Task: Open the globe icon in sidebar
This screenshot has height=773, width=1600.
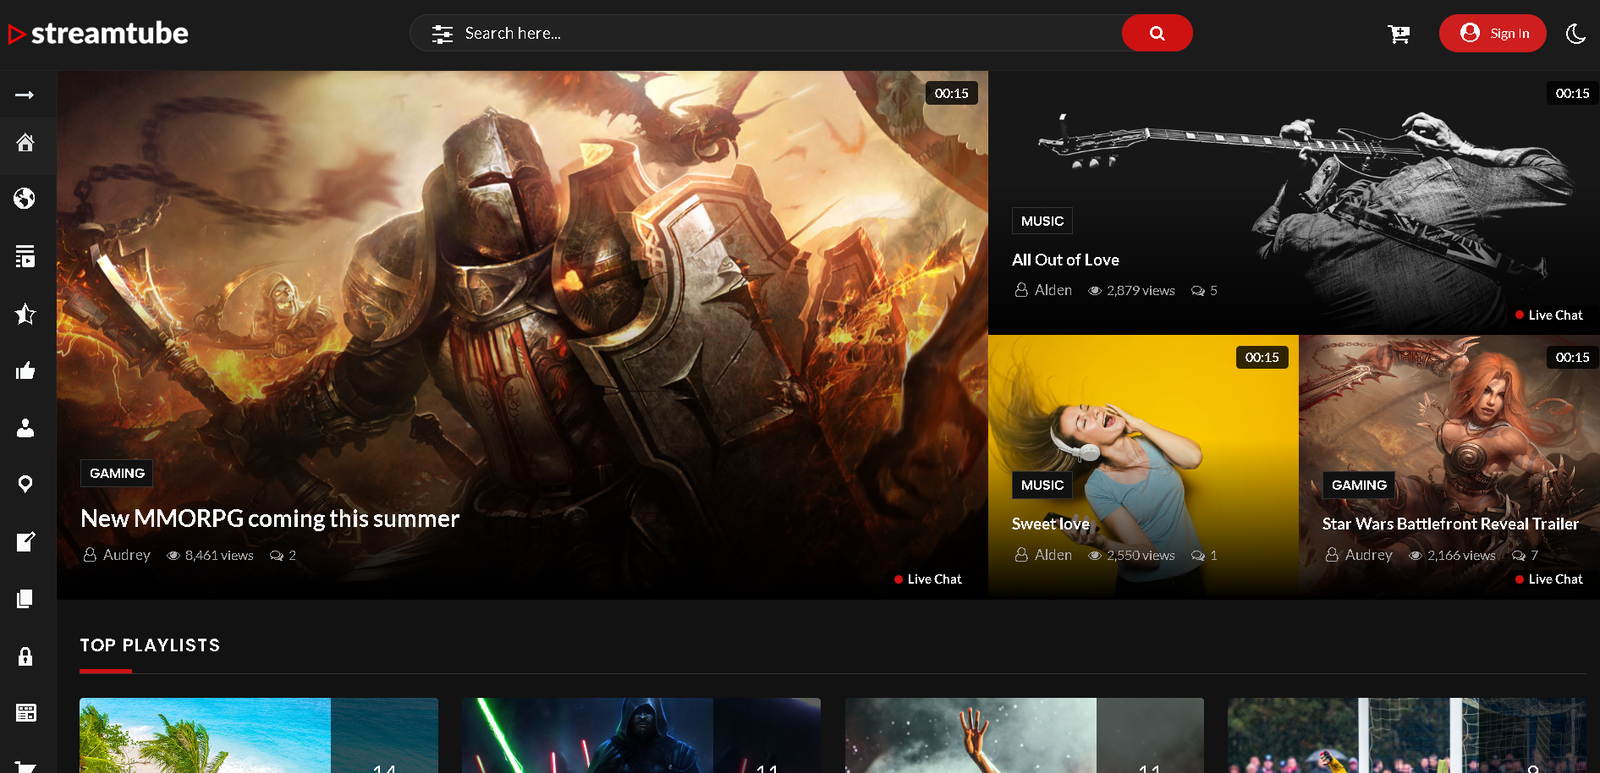Action: [x=25, y=198]
